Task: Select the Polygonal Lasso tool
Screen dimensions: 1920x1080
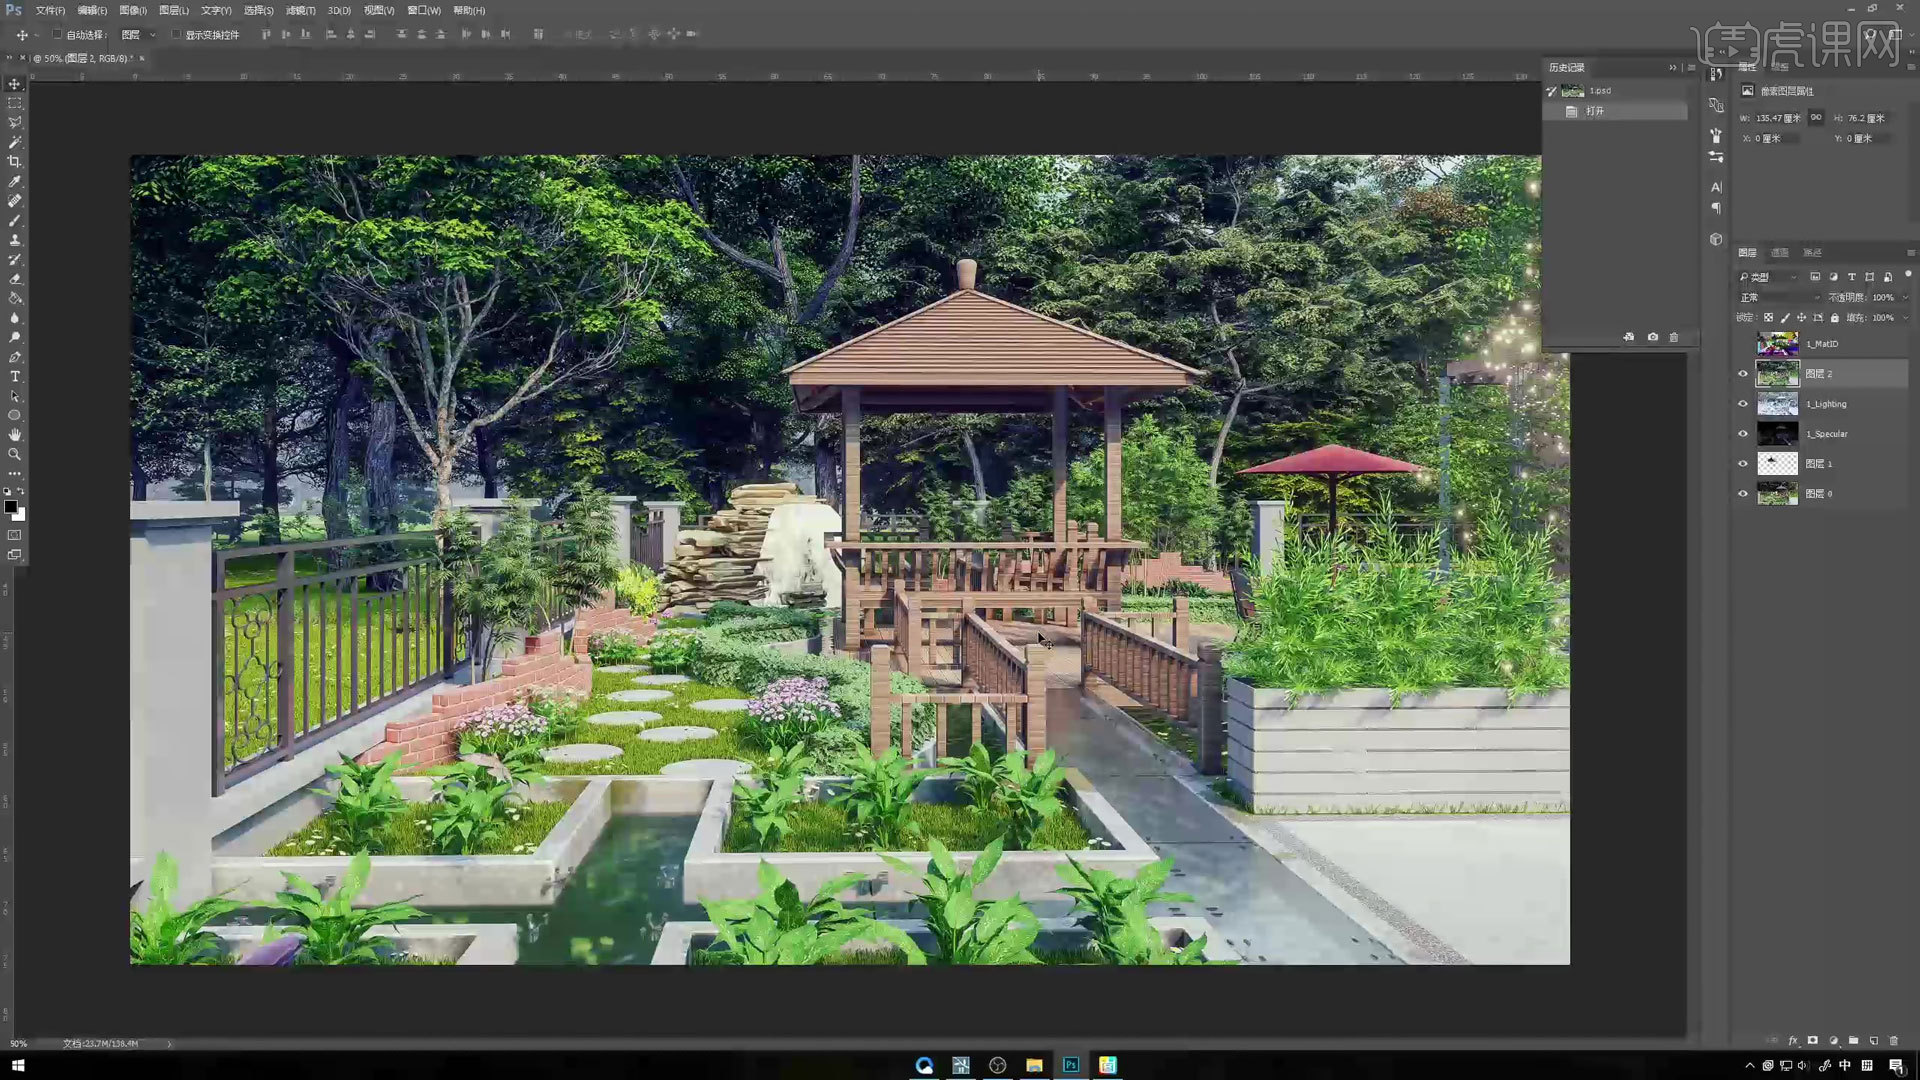Action: (x=14, y=123)
